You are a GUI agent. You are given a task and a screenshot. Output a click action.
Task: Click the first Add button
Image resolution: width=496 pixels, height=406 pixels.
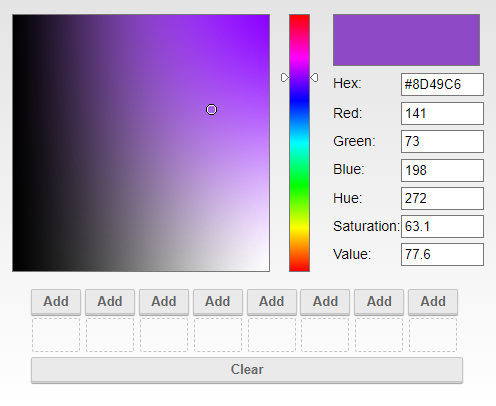click(x=56, y=302)
